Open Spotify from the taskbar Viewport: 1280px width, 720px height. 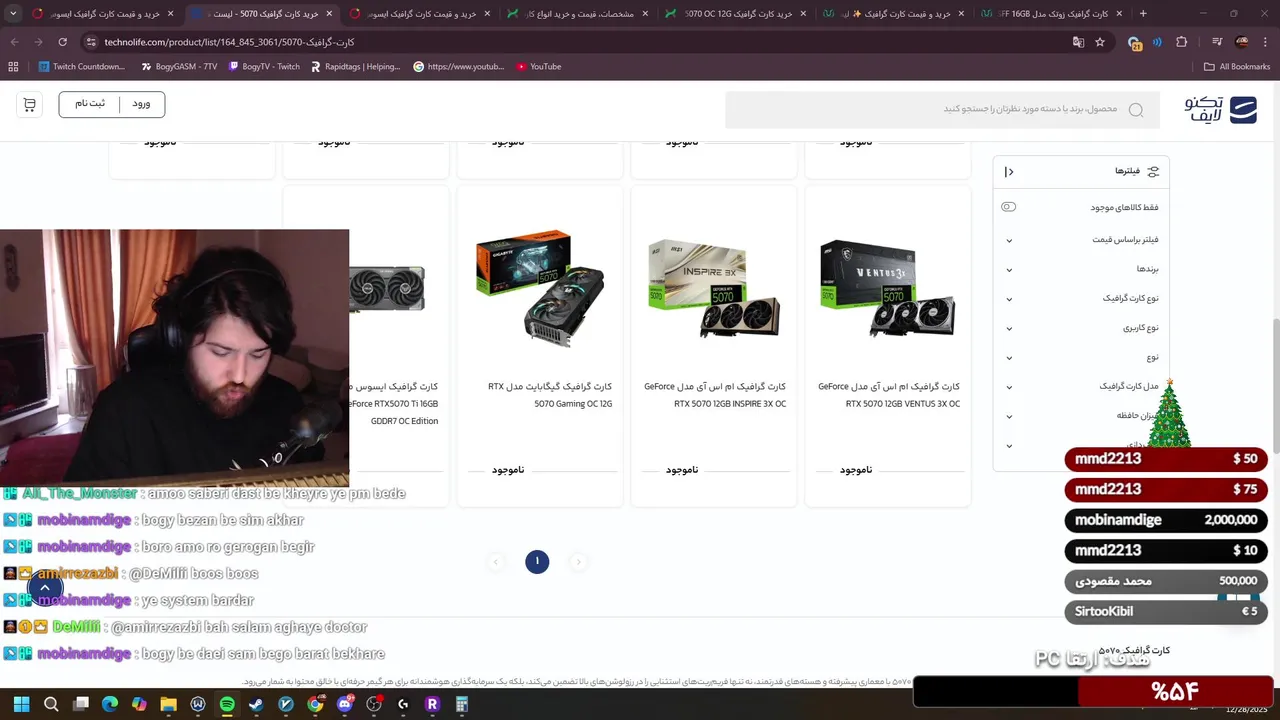coord(227,704)
